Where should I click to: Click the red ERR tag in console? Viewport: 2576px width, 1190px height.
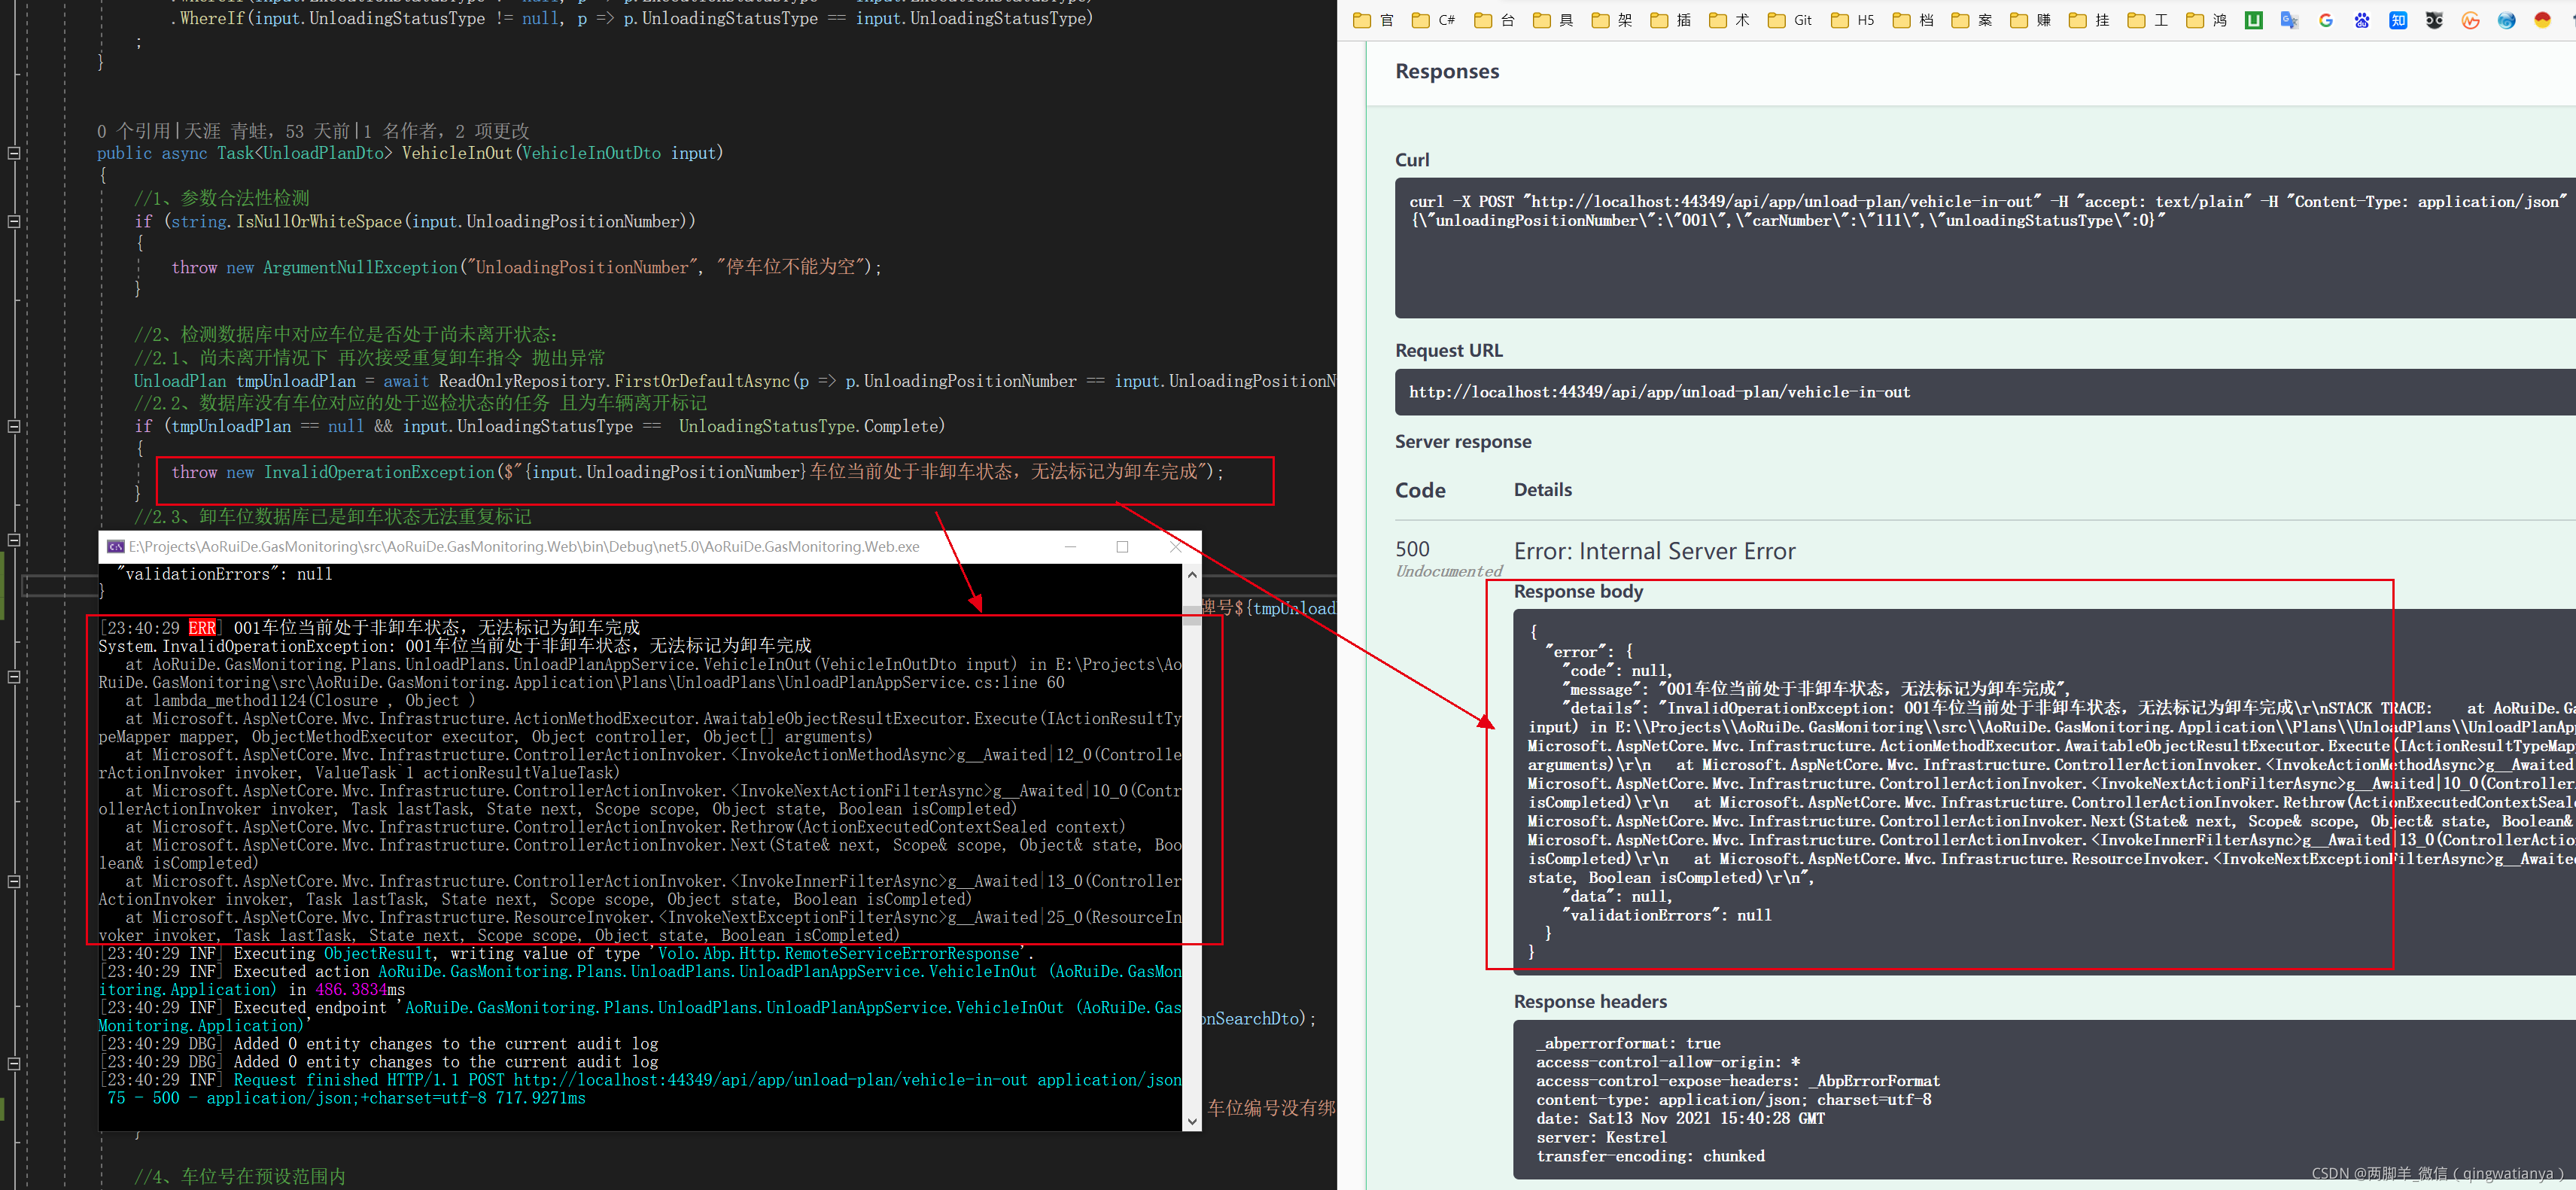[x=202, y=628]
